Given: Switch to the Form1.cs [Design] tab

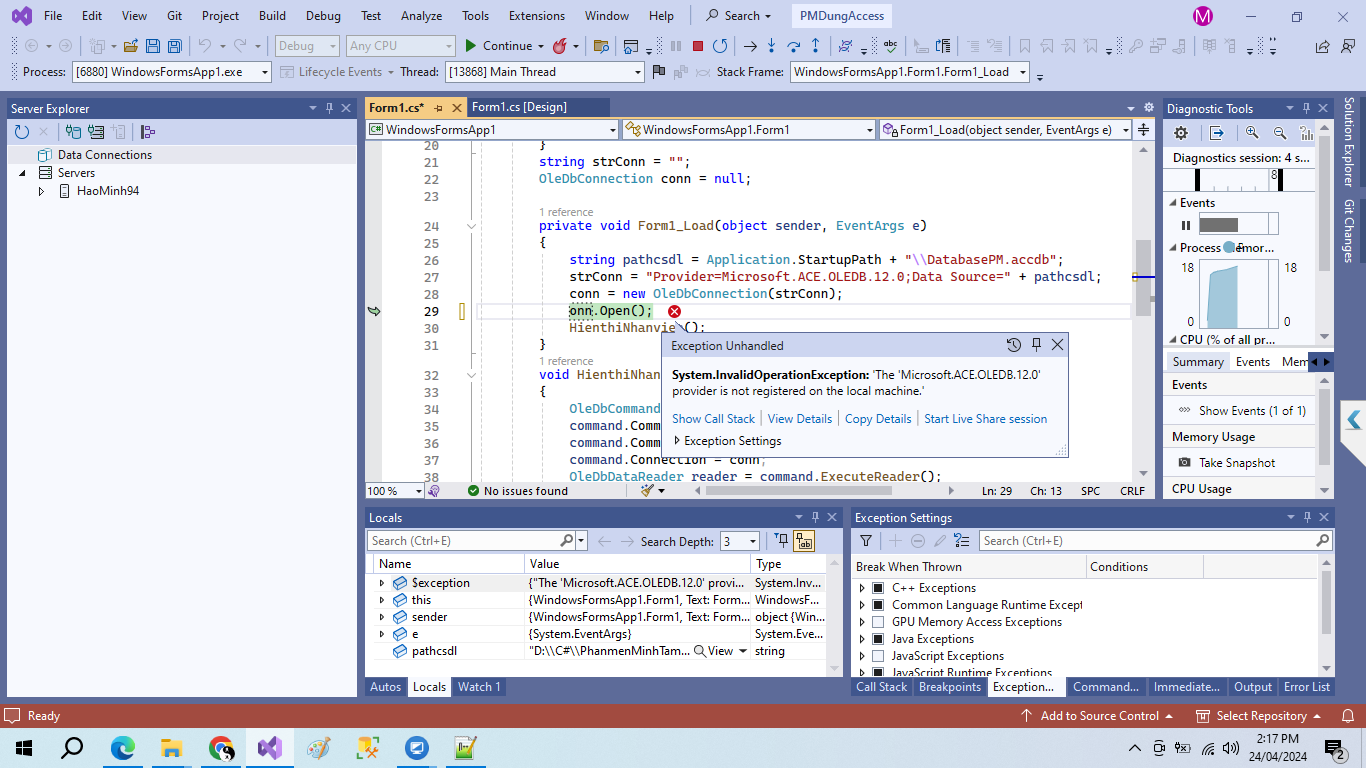Looking at the screenshot, I should click(519, 107).
